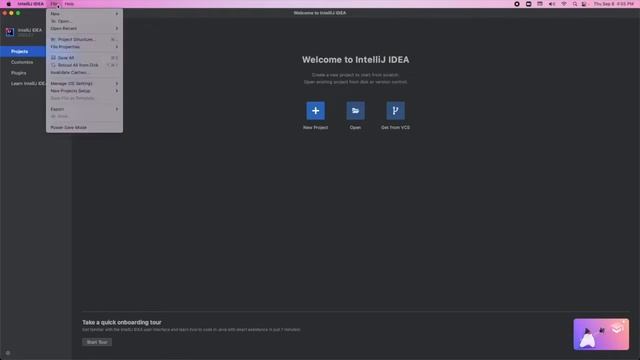
Task: Switch to the Customize tab
Action: pos(23,62)
